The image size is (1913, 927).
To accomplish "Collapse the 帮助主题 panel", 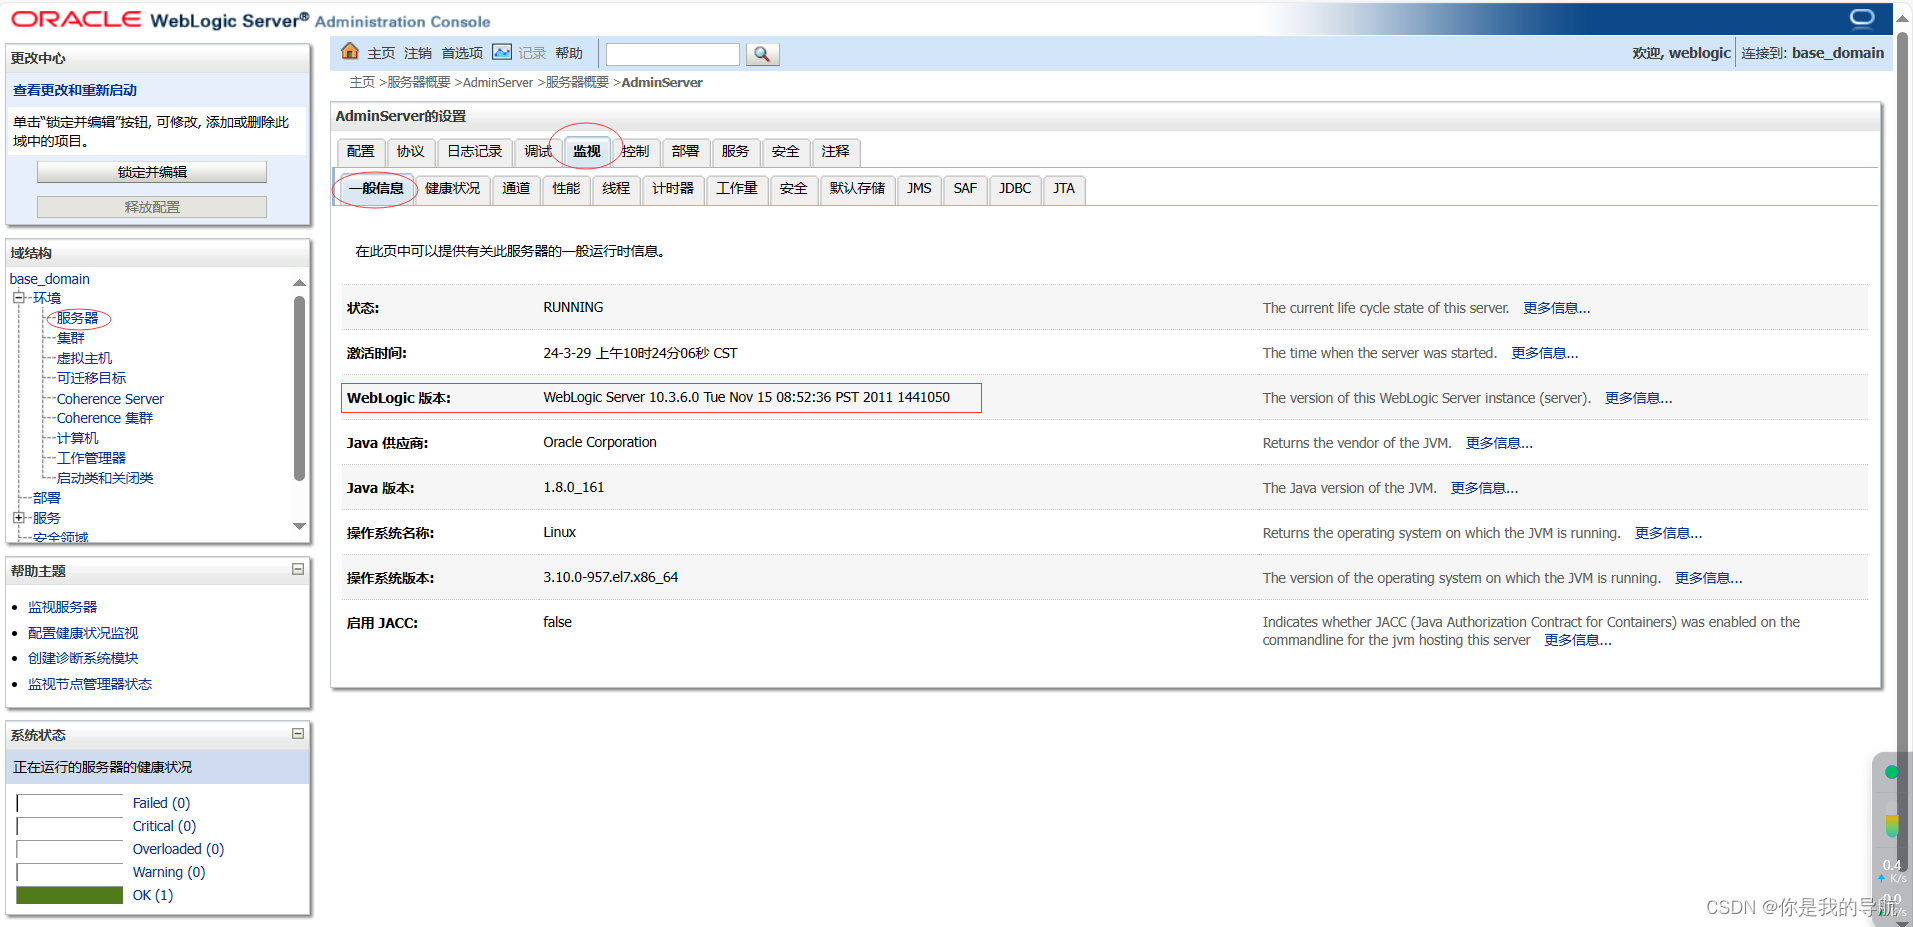I will click(298, 569).
